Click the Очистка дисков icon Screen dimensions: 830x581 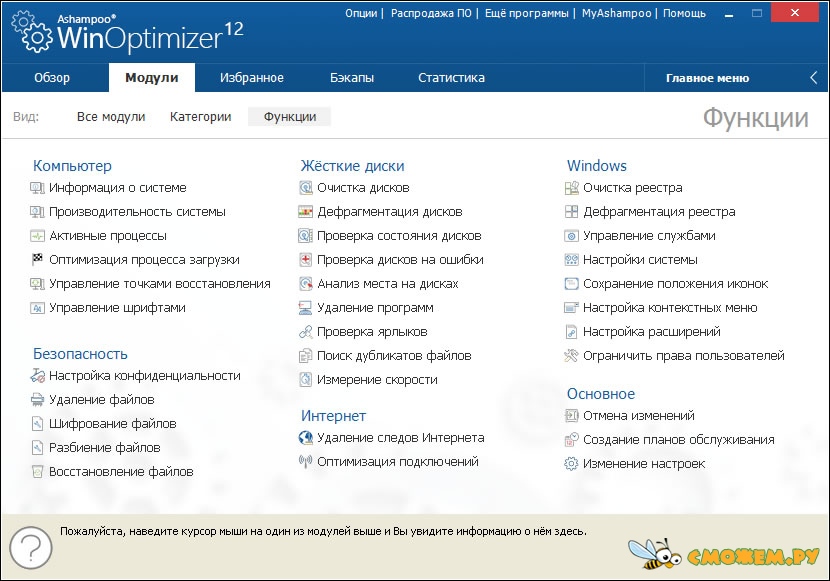(305, 188)
